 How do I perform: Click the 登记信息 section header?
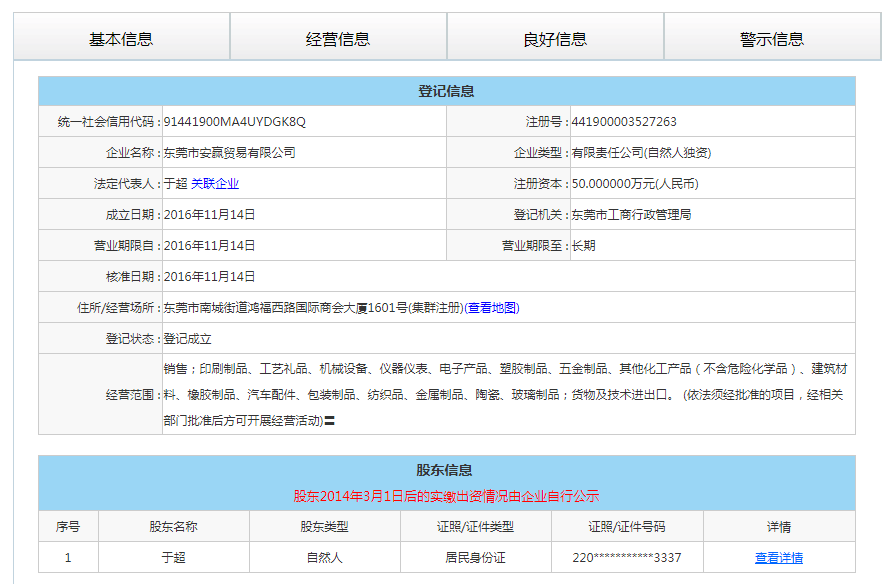pyautogui.click(x=446, y=92)
